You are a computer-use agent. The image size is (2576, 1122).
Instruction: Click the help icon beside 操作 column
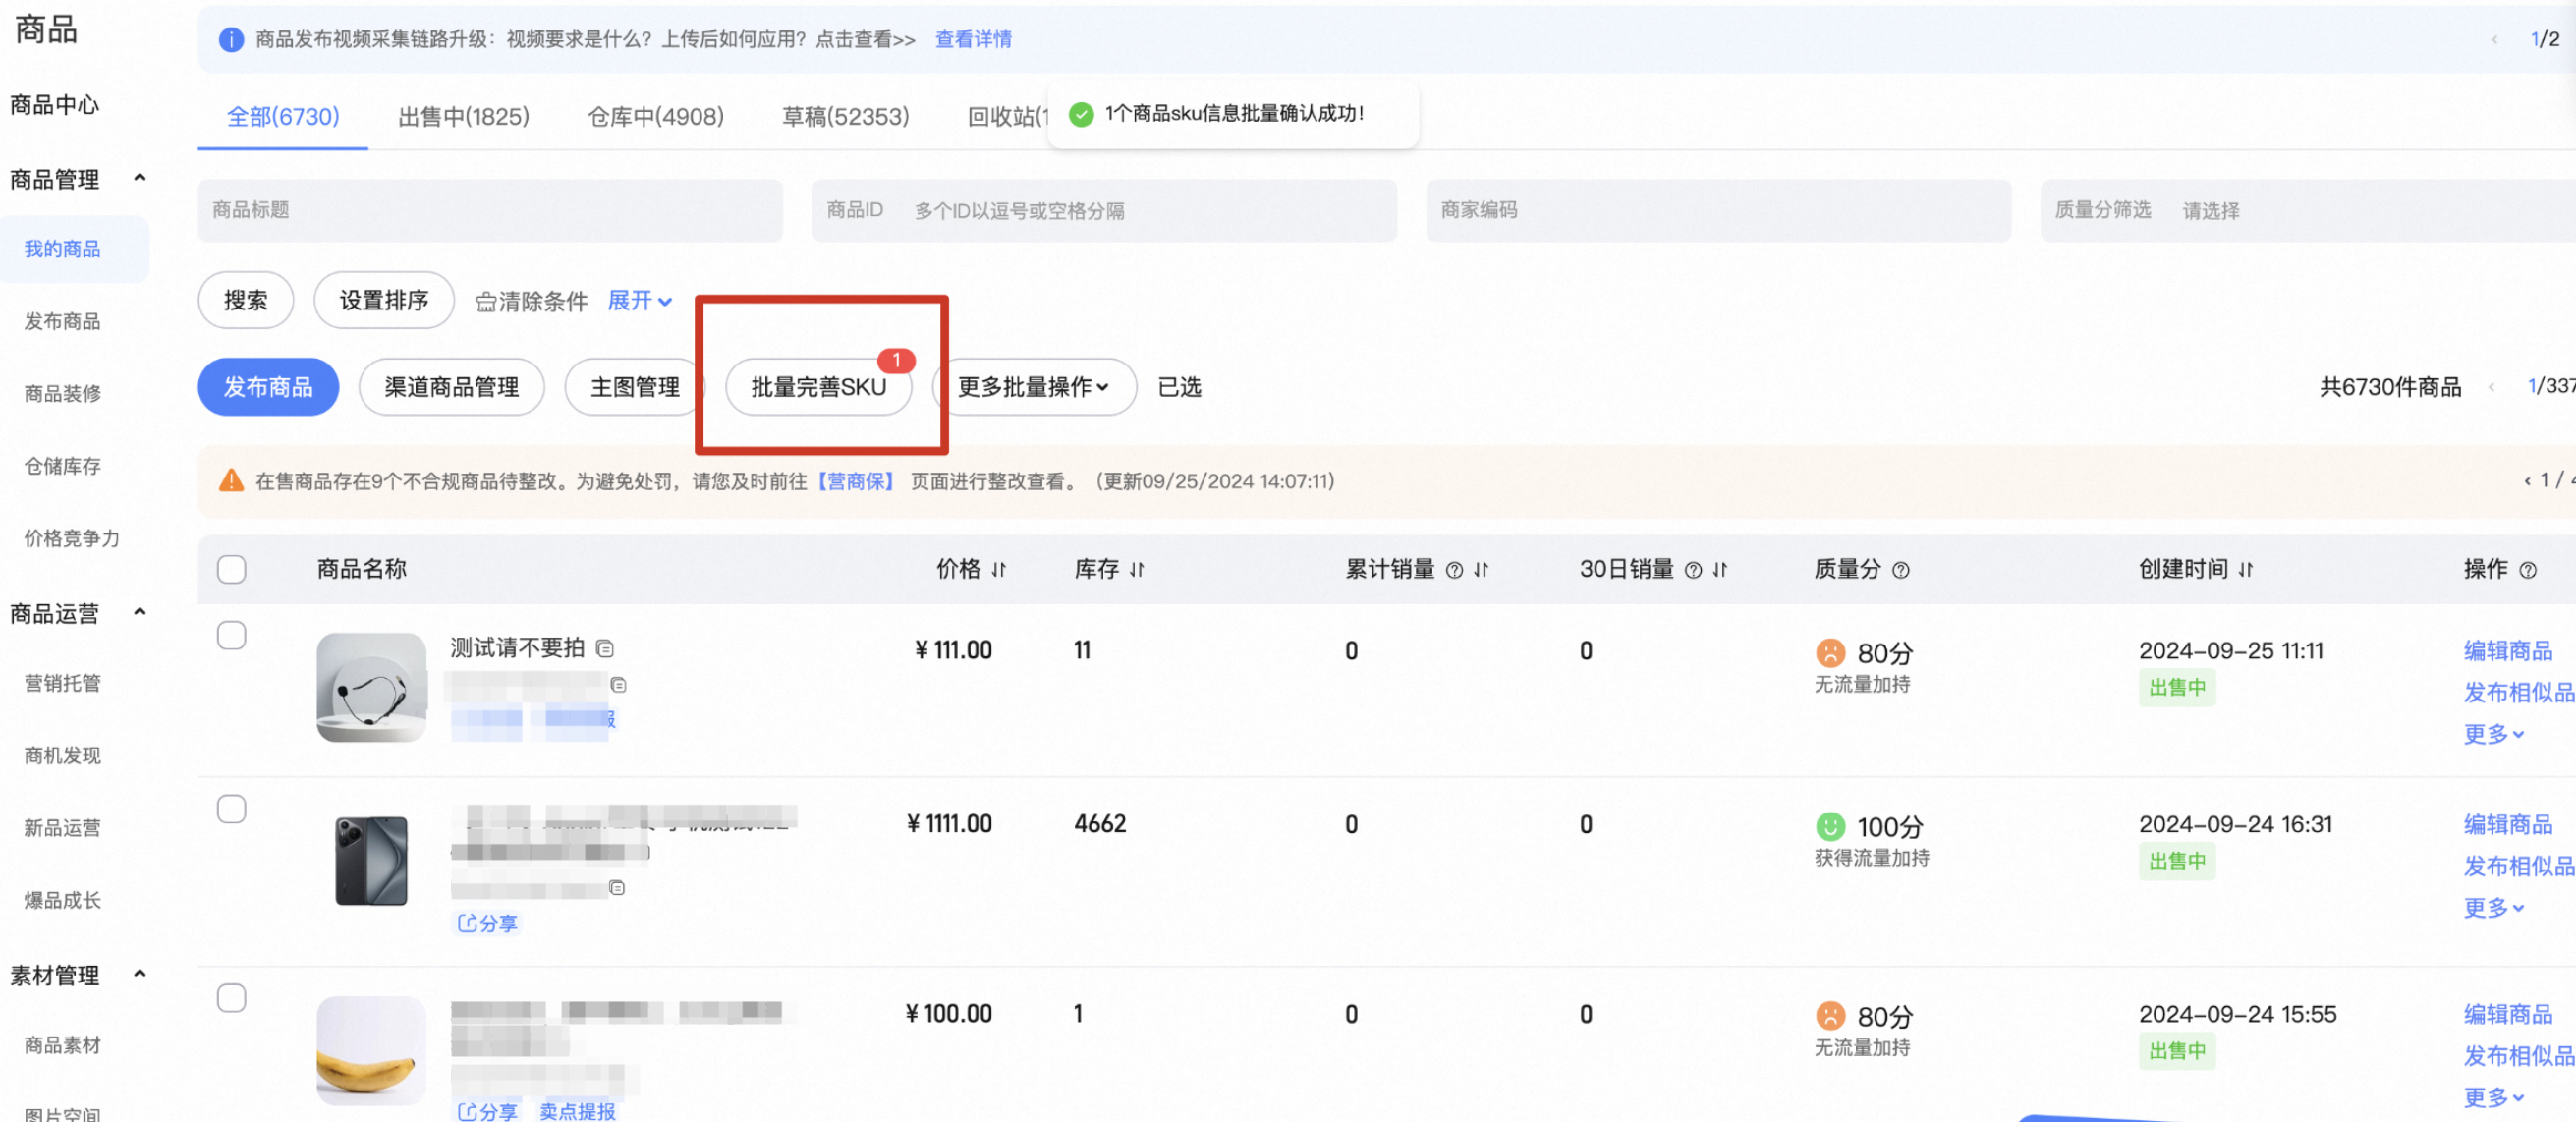click(2528, 570)
